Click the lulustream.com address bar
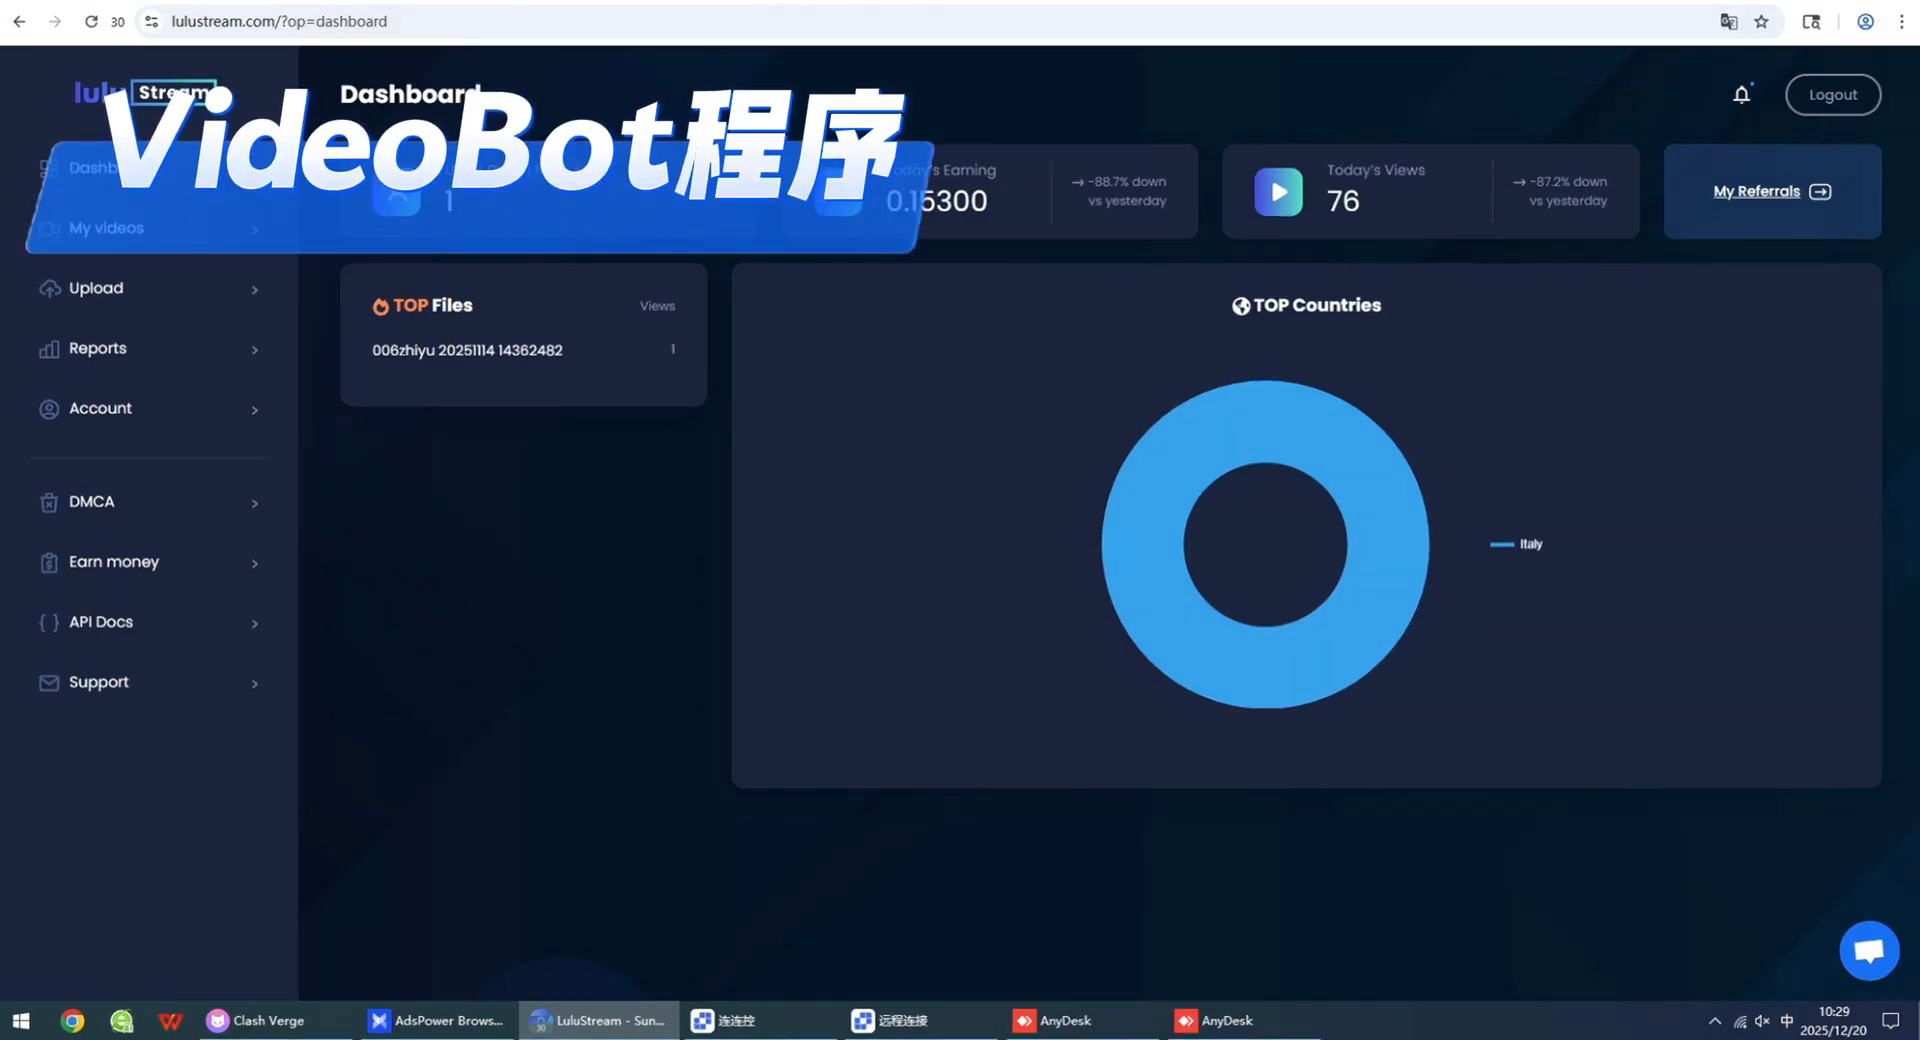This screenshot has height=1040, width=1920. tap(279, 21)
